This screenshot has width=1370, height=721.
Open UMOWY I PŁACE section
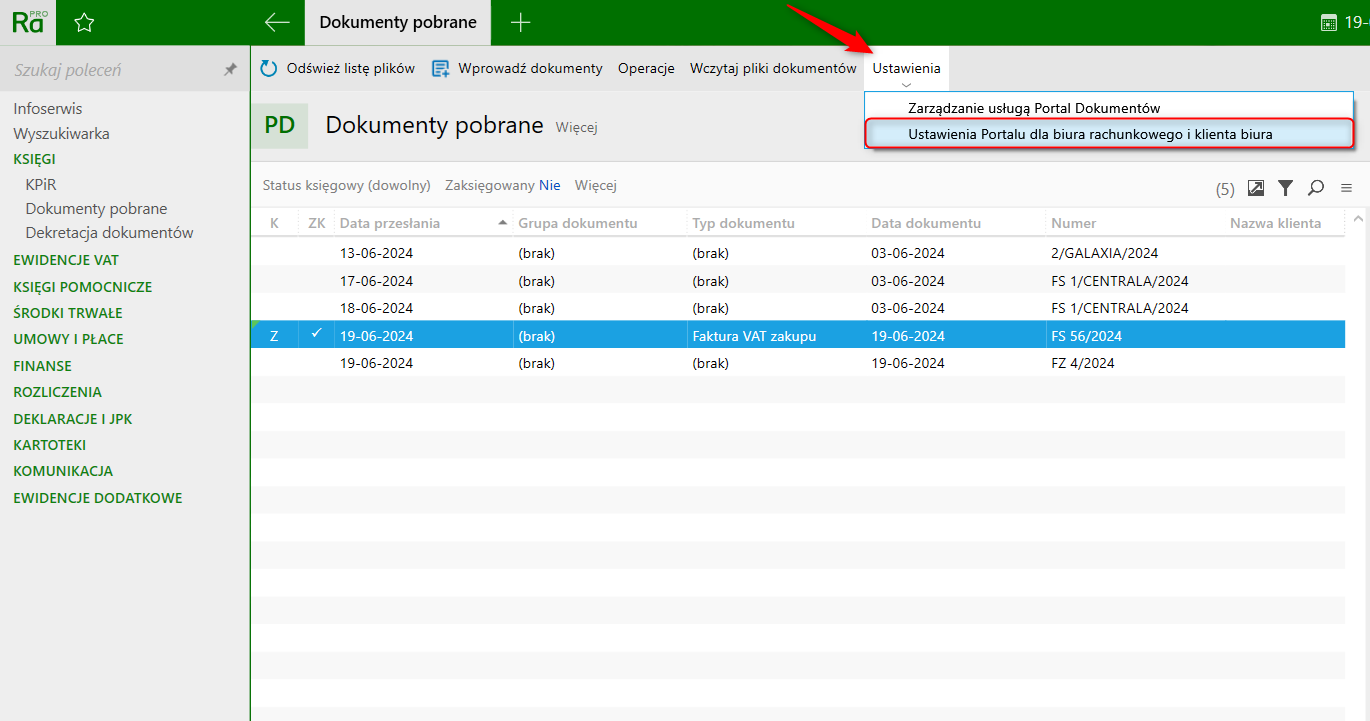(x=69, y=339)
